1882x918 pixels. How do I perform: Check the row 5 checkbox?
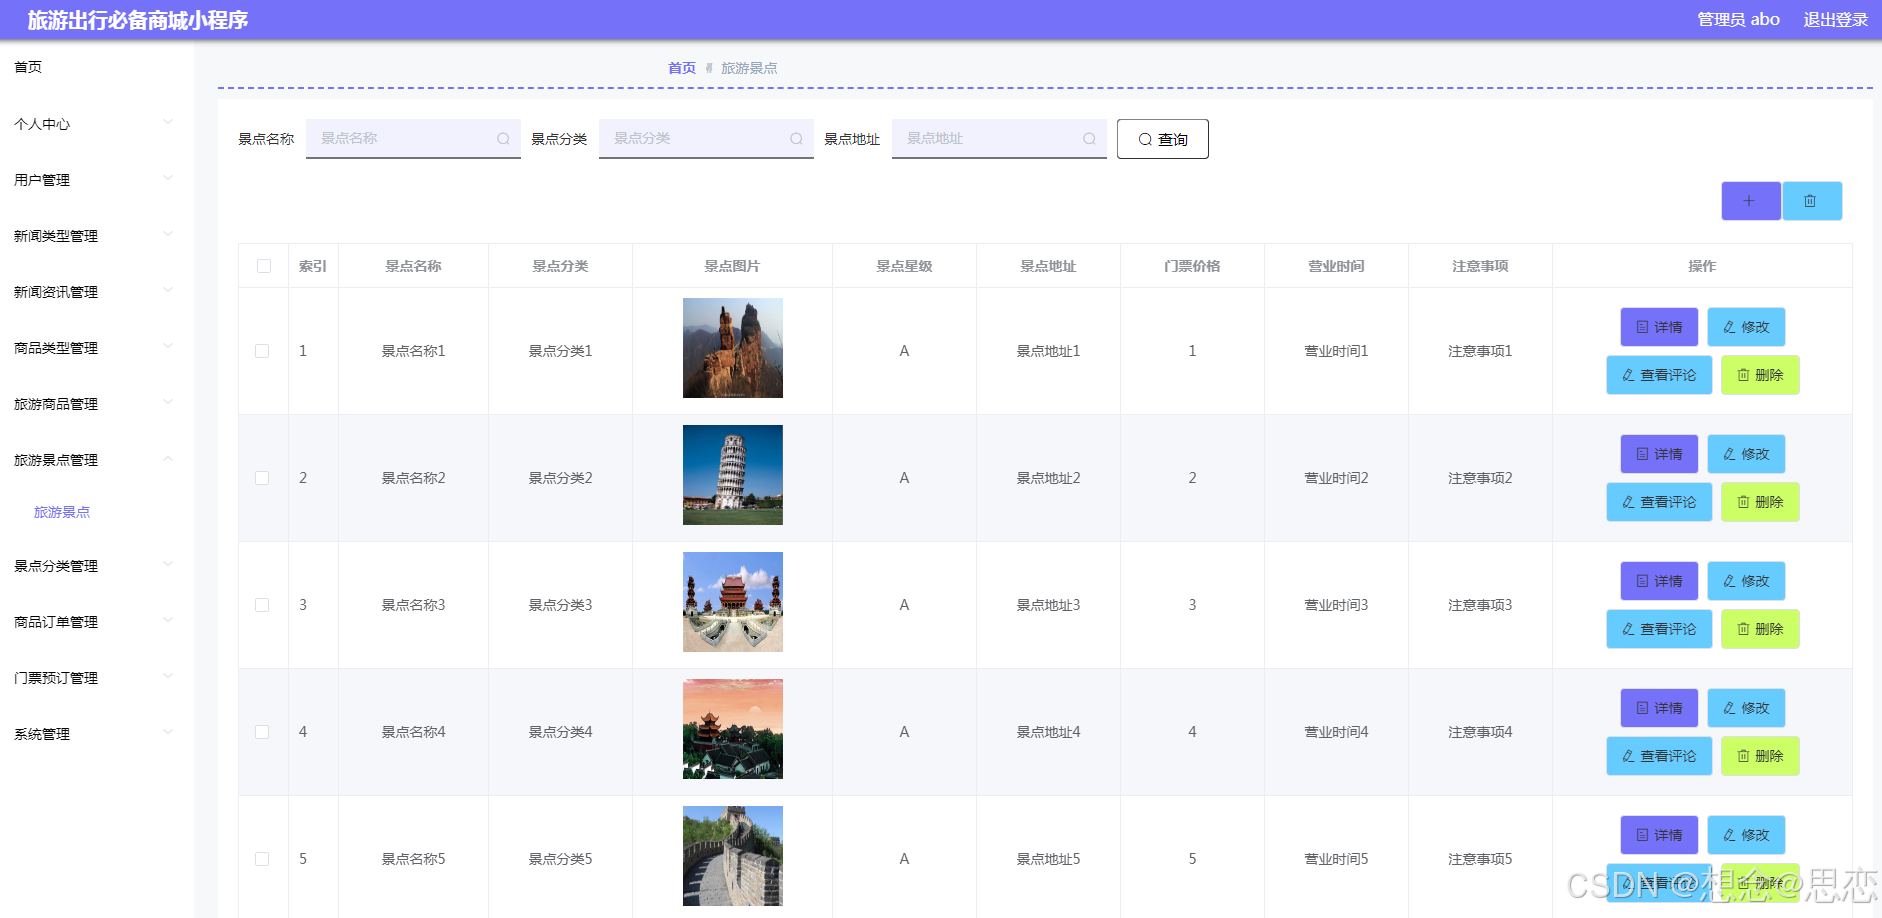click(x=262, y=859)
